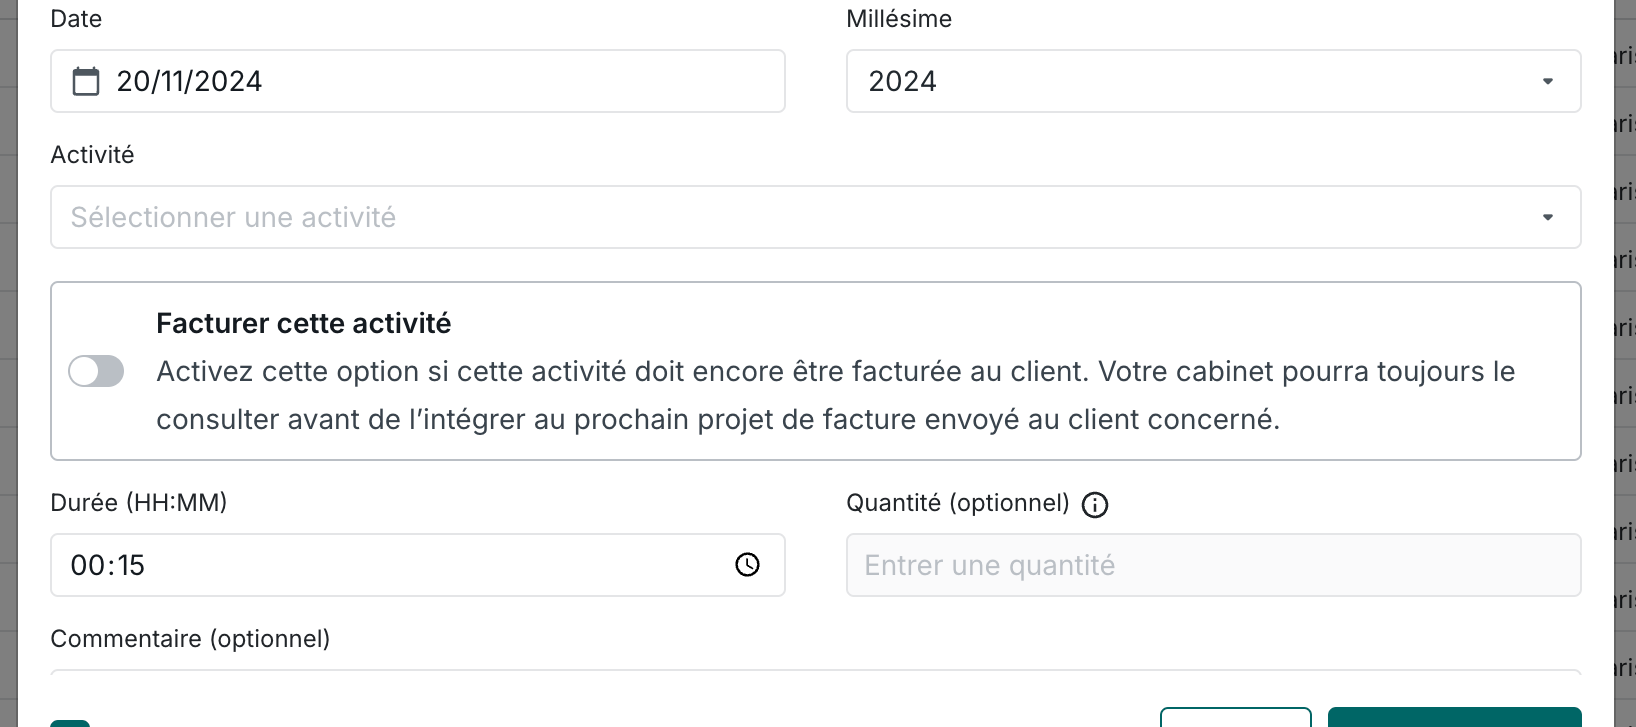The image size is (1636, 727).
Task: Click the 'Facturer cette activité' heading
Action: click(x=303, y=323)
